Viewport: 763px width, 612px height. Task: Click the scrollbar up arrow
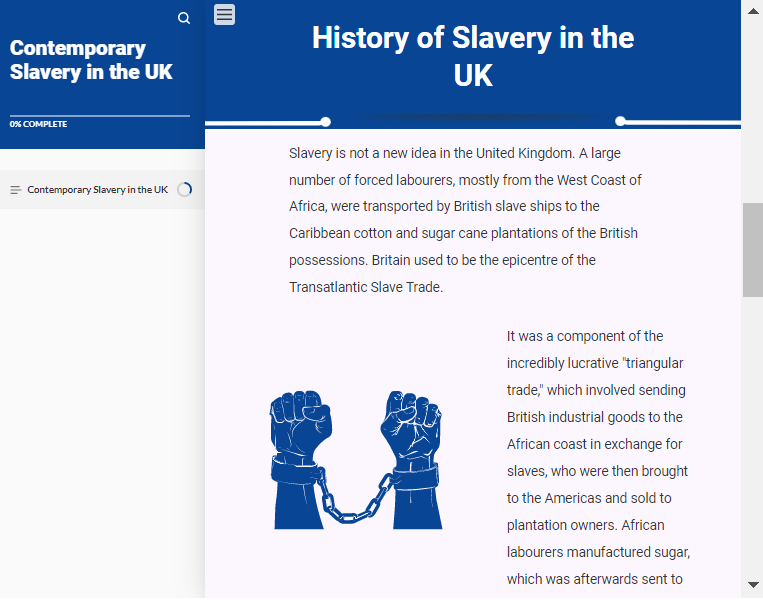pos(753,12)
